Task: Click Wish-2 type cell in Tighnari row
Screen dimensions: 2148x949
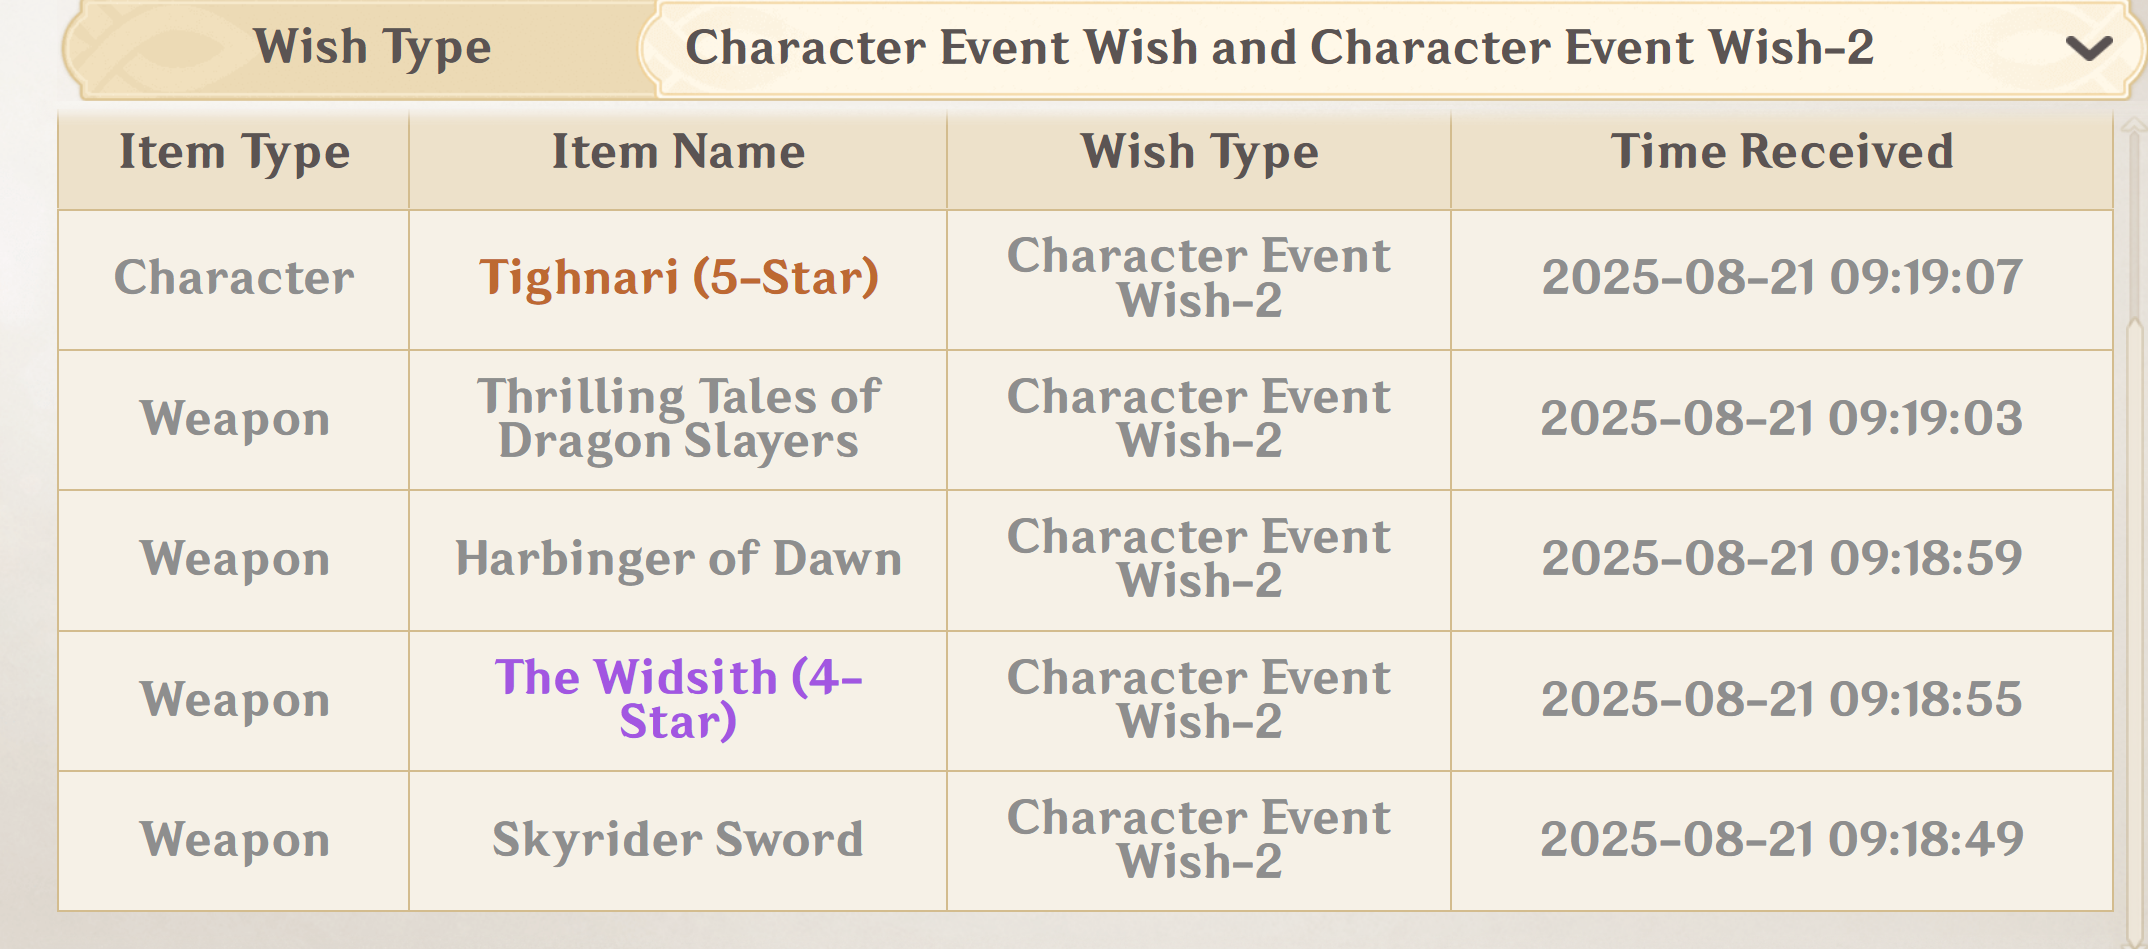Action: point(1199,278)
